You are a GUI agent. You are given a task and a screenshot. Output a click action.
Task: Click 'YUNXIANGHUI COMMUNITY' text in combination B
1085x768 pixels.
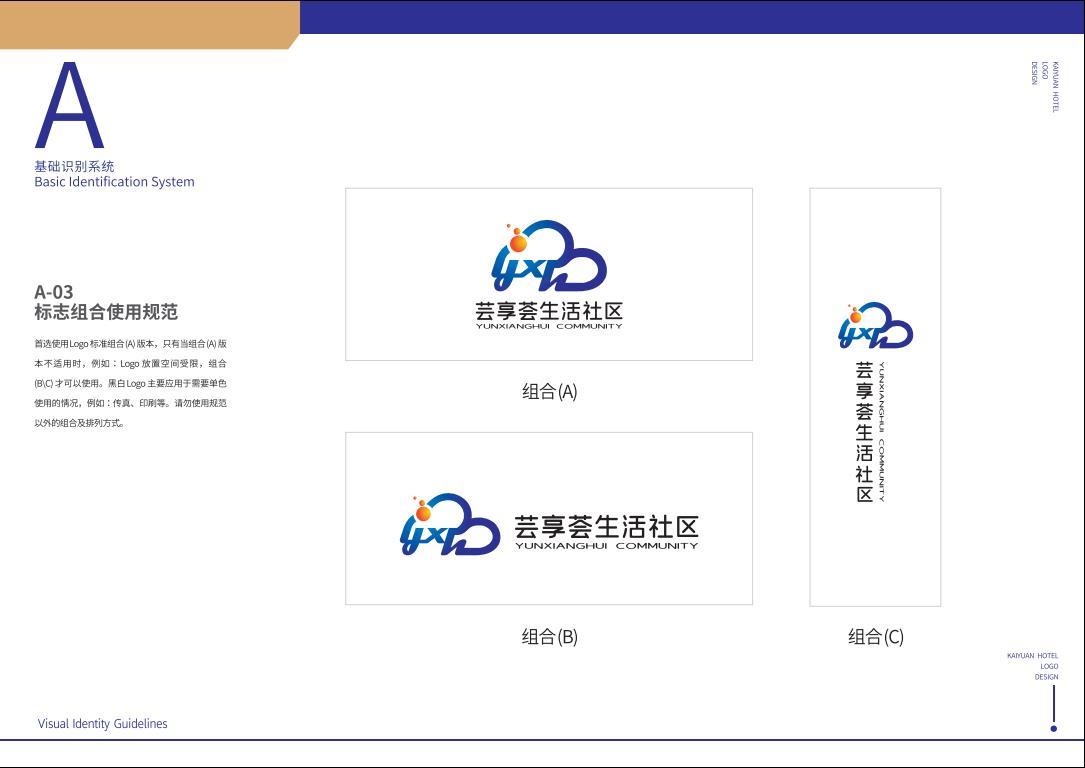click(x=606, y=545)
